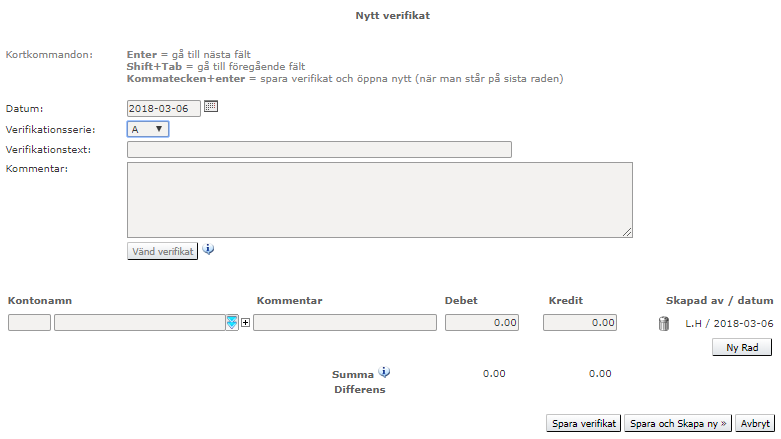Click the row Kommentar input field

[x=345, y=322]
